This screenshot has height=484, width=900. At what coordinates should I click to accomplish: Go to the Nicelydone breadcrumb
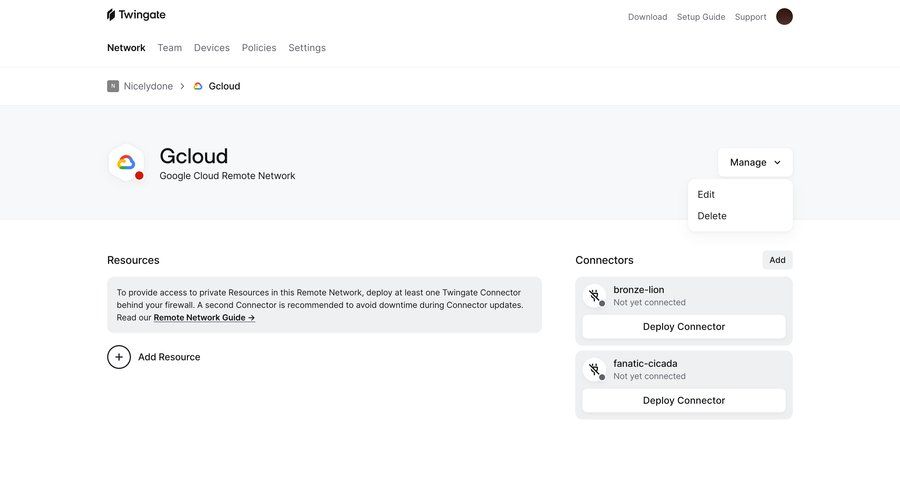[x=148, y=86]
